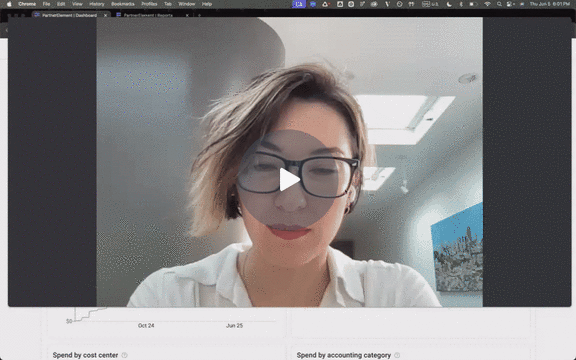This screenshot has width=576, height=360.
Task: Click the moon Focus mode icon
Action: tap(449, 4)
